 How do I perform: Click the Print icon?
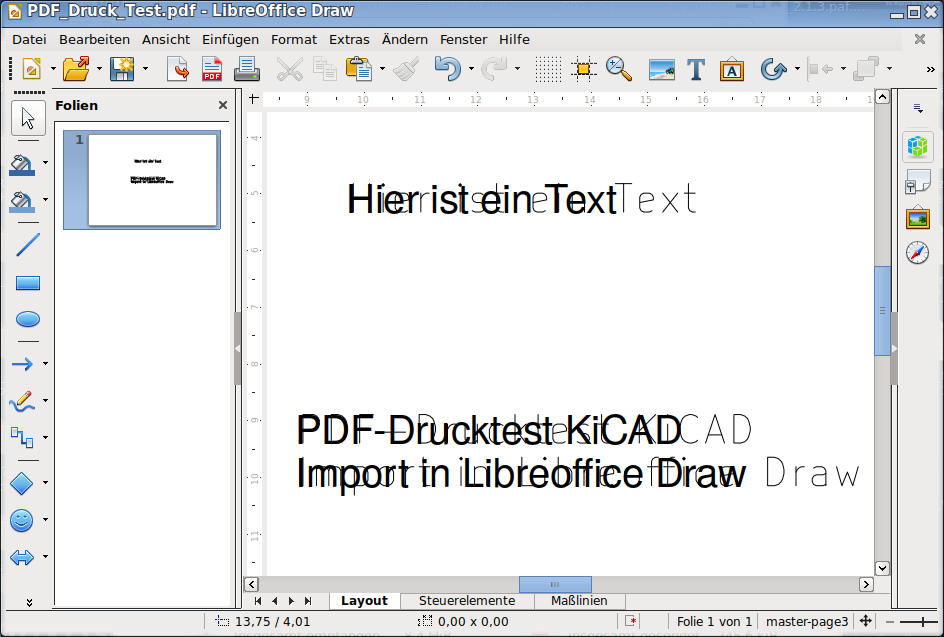(x=246, y=69)
